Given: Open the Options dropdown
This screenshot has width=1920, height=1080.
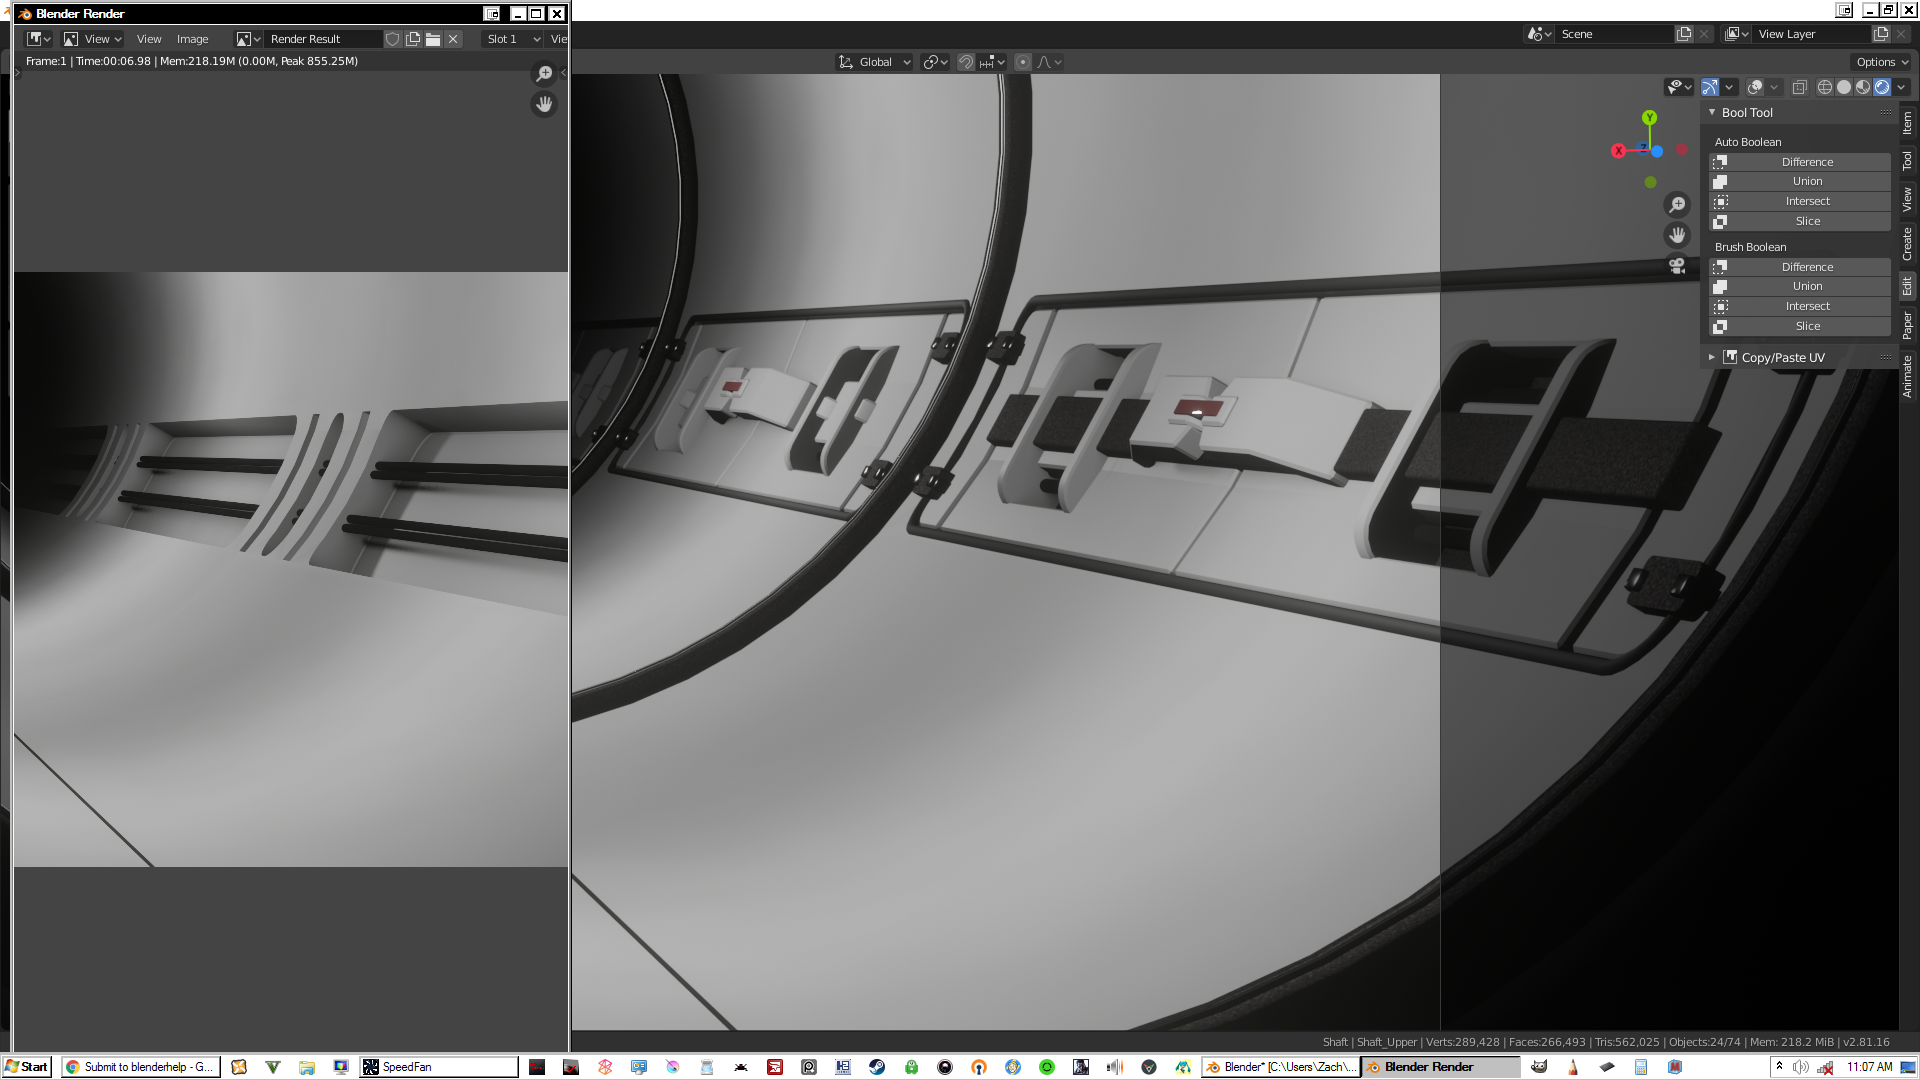Looking at the screenshot, I should tap(1882, 62).
